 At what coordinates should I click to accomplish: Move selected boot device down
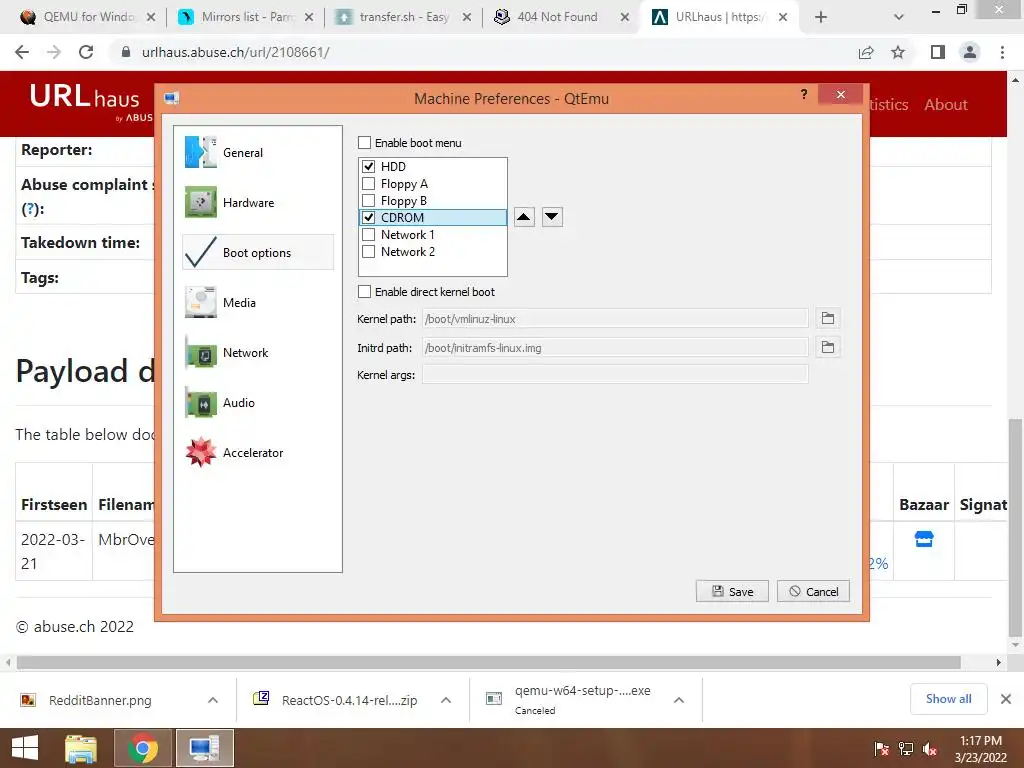(552, 217)
